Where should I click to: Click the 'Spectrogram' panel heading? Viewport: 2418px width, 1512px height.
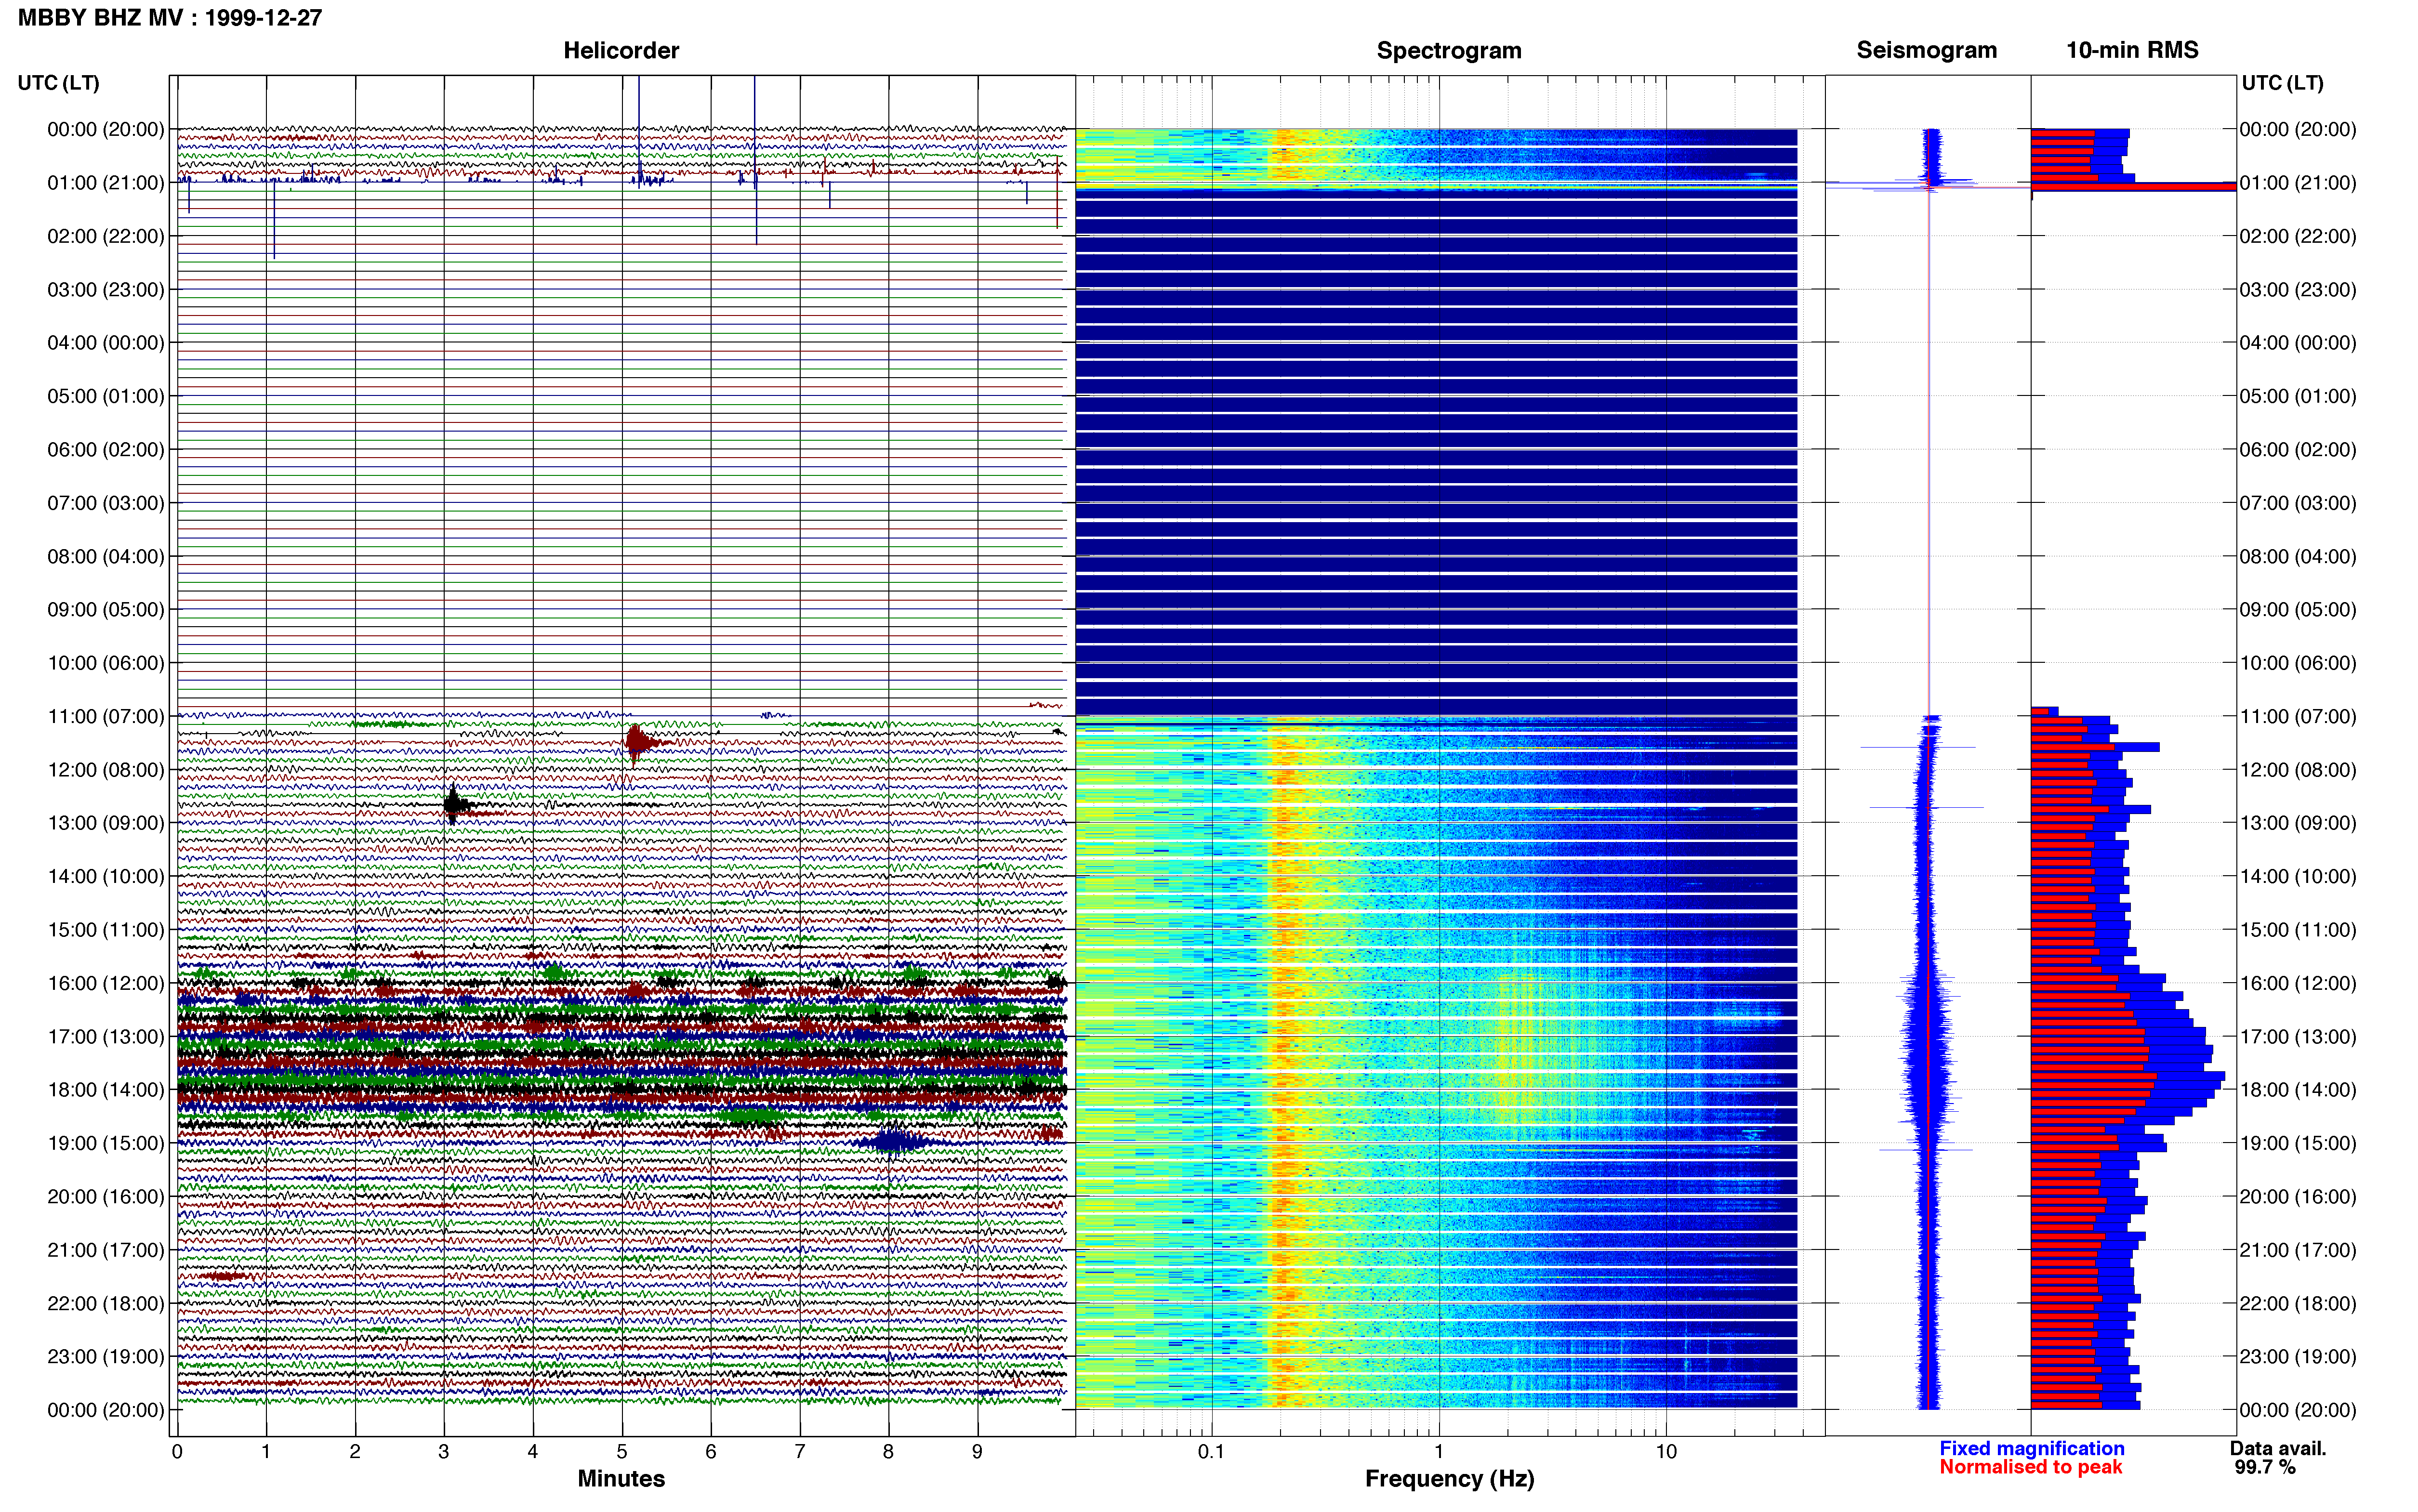(1449, 50)
